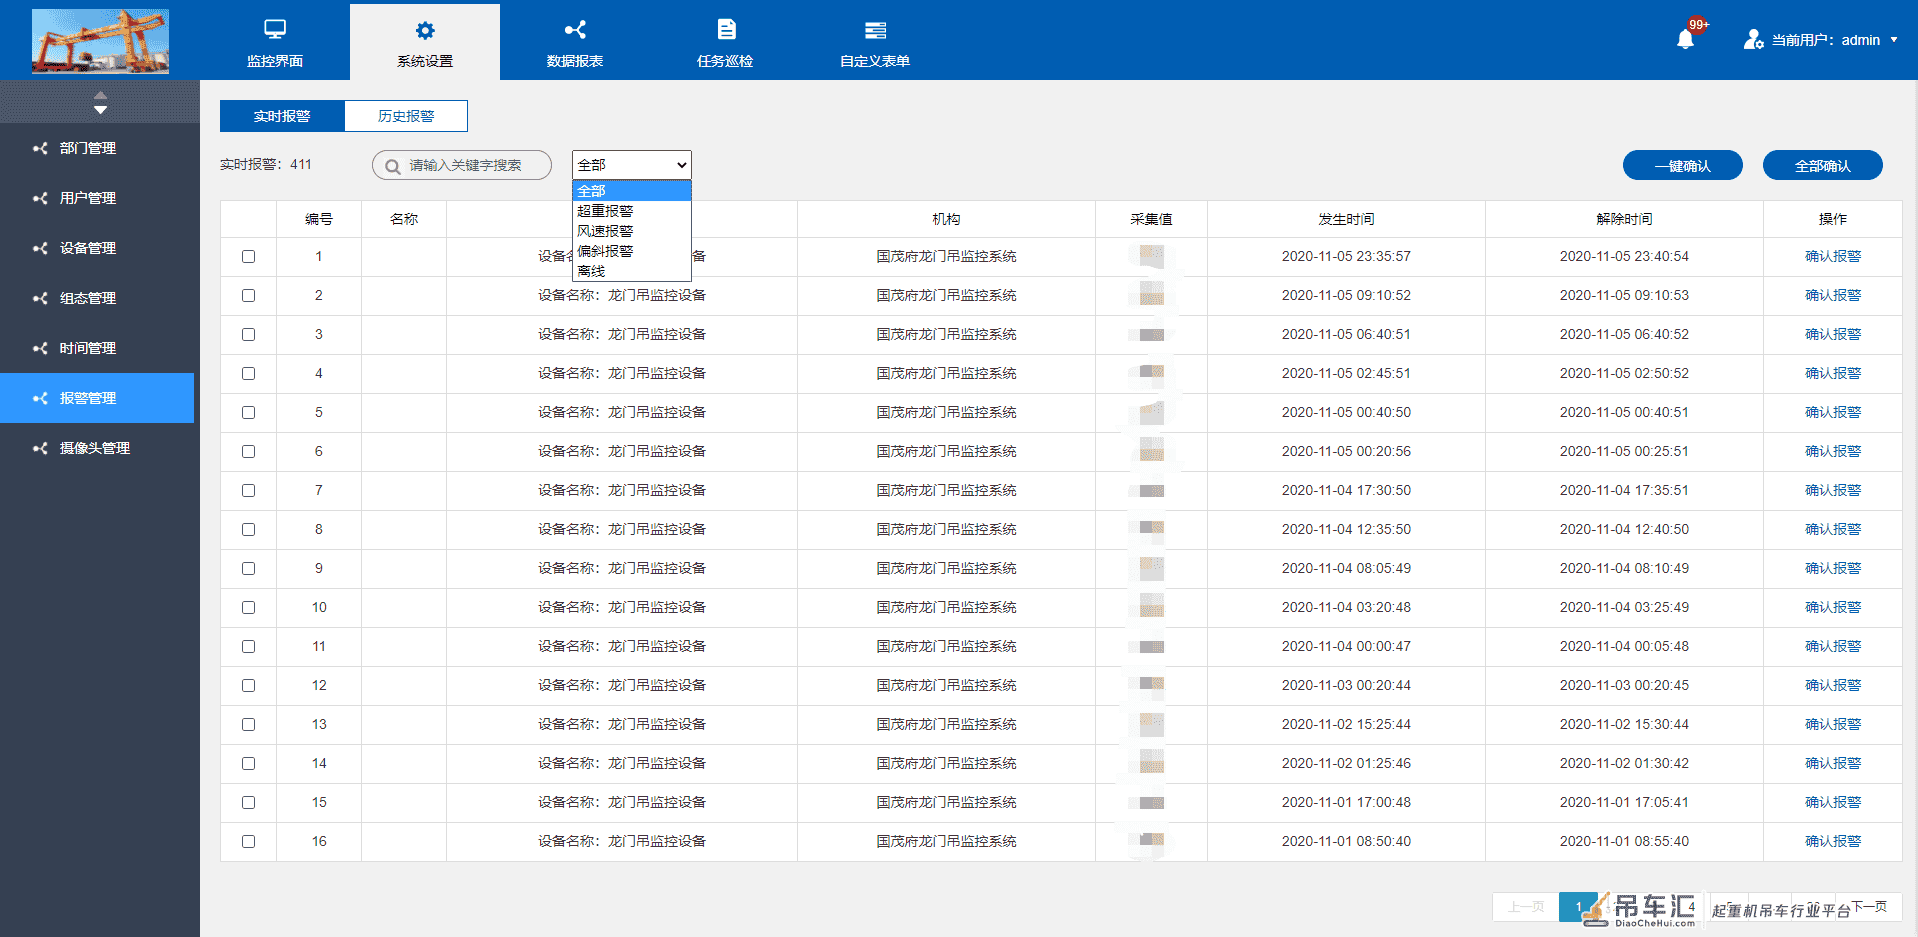Focus the keyword search input field

pyautogui.click(x=462, y=165)
